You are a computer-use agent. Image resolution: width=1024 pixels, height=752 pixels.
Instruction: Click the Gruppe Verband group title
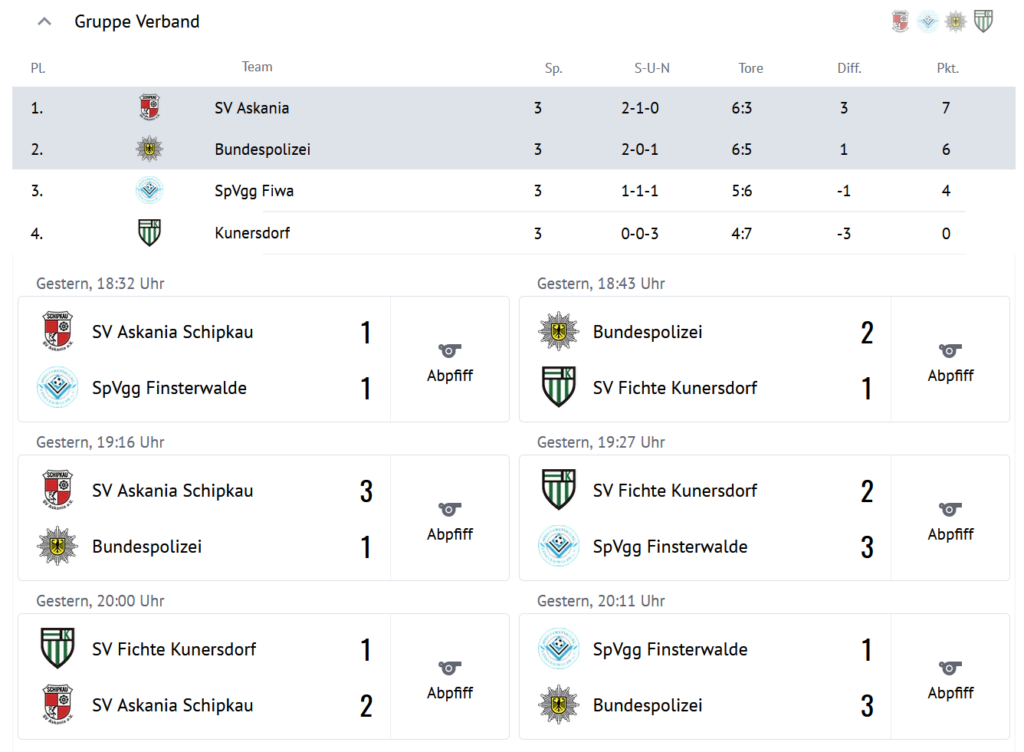point(136,21)
